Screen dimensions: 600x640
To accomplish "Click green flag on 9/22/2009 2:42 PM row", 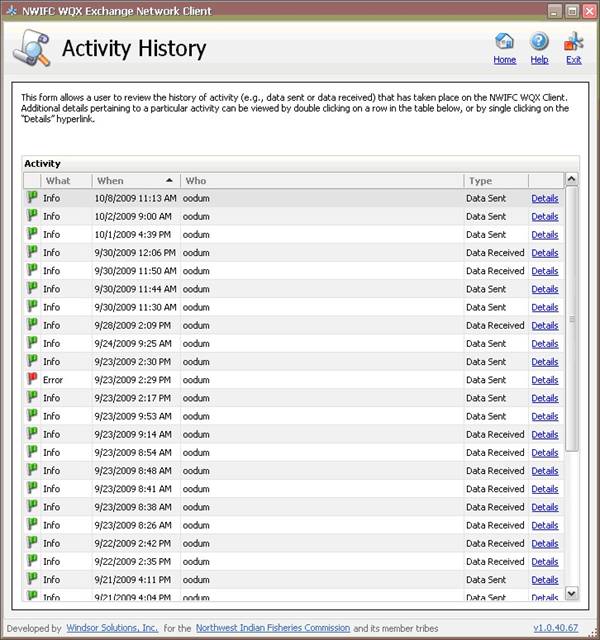I will click(x=32, y=543).
